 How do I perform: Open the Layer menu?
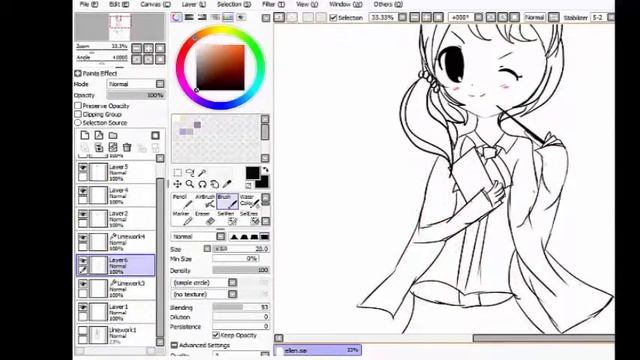tap(193, 4)
